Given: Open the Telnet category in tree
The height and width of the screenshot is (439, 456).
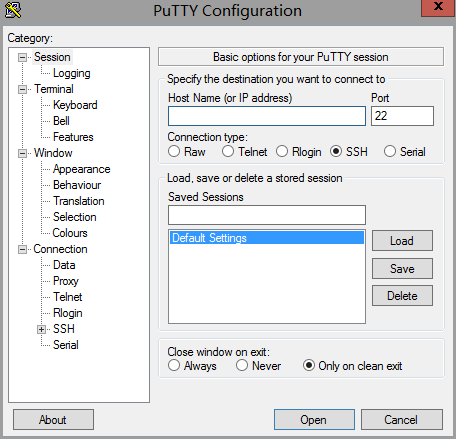Looking at the screenshot, I should click(x=68, y=297).
